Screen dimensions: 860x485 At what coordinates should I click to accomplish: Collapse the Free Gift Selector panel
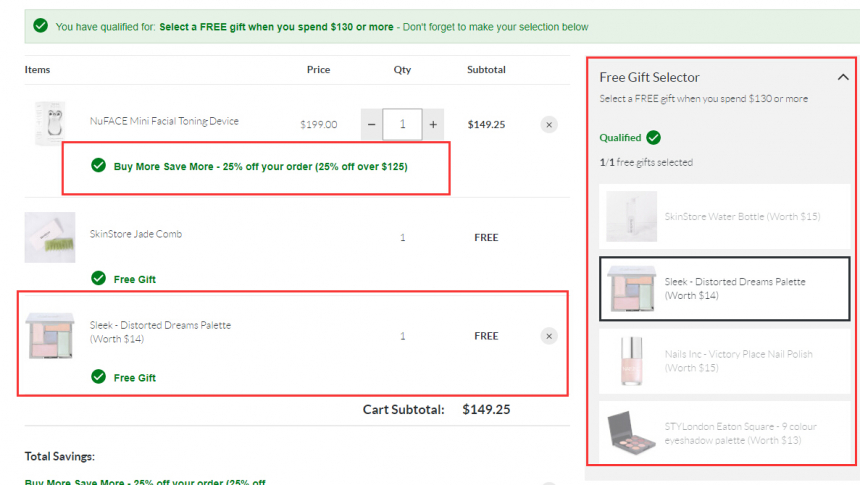coord(842,77)
